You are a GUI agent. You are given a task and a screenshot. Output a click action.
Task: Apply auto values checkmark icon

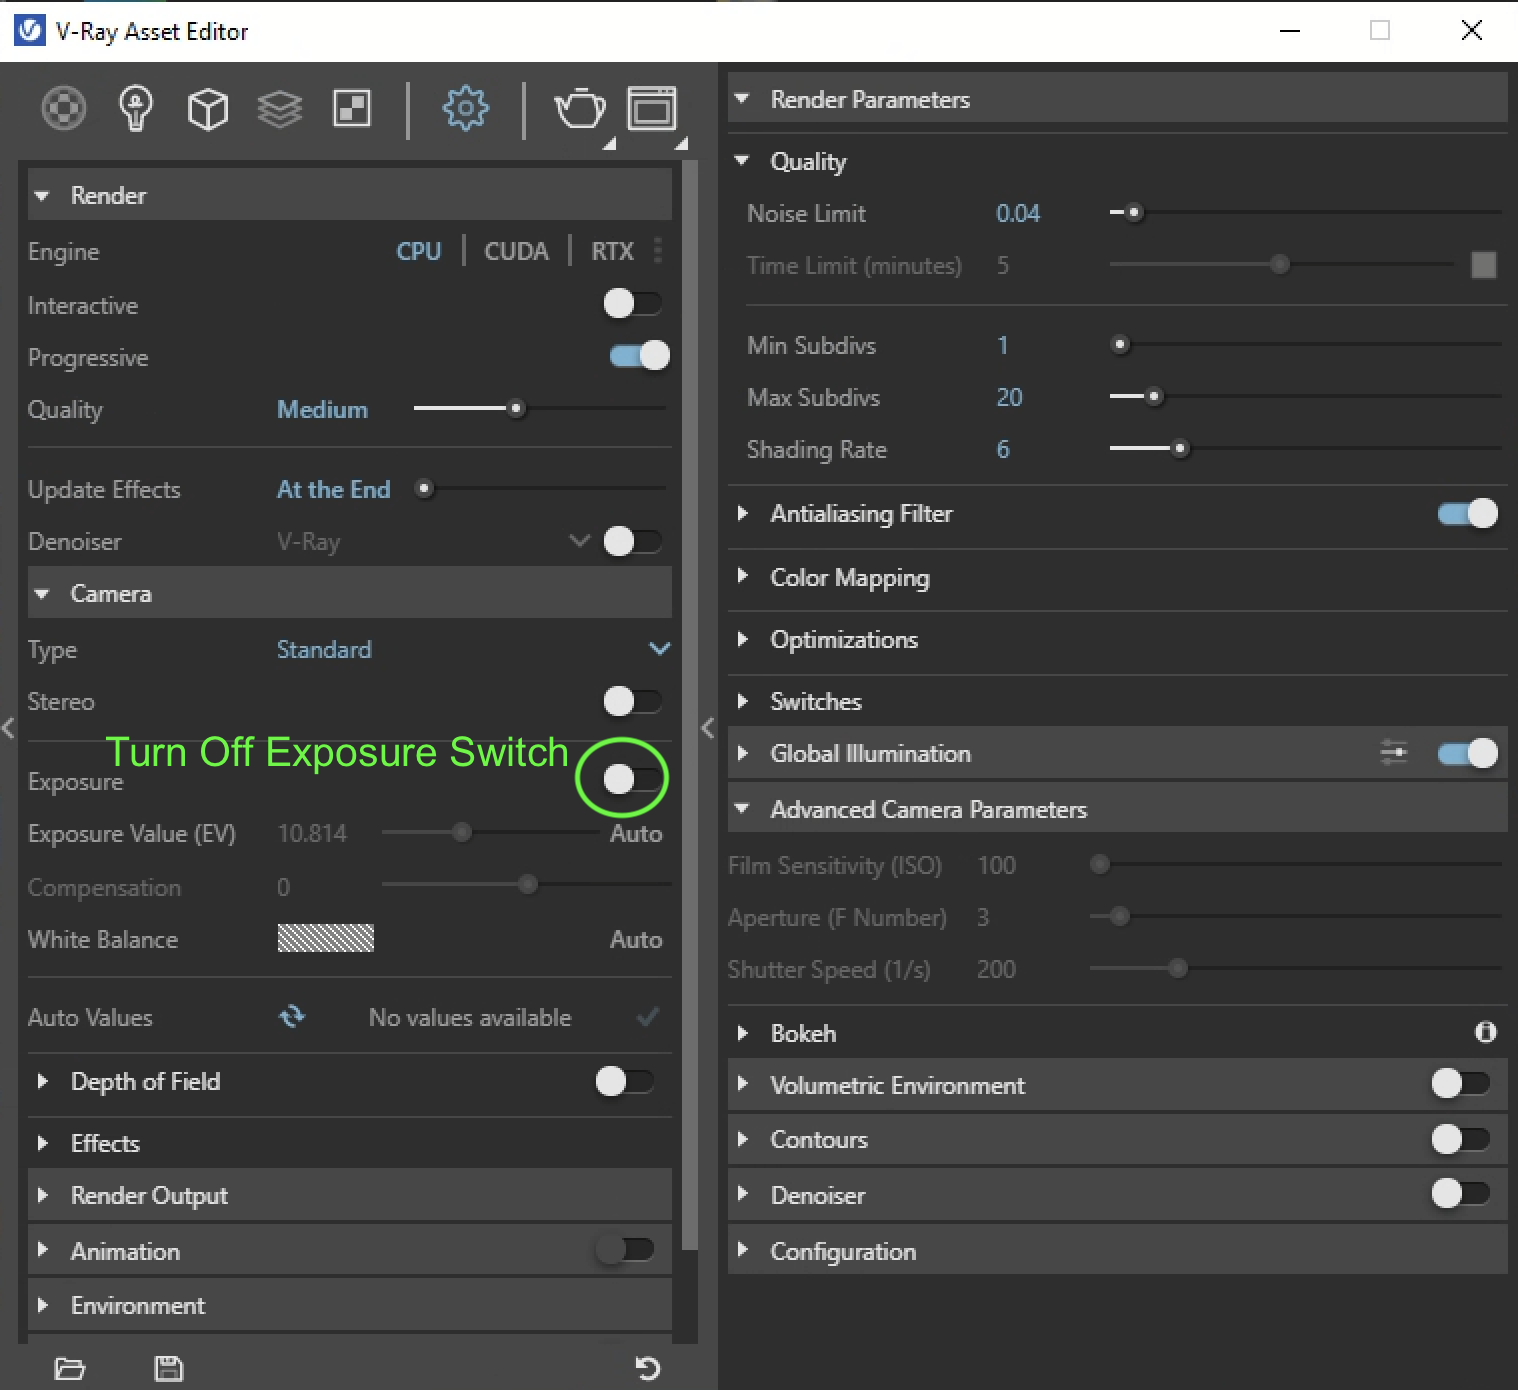pyautogui.click(x=648, y=1017)
